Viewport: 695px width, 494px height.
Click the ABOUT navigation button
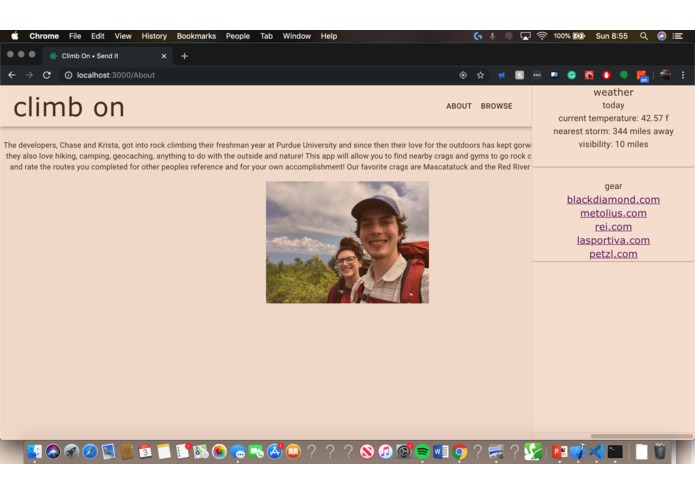(459, 106)
